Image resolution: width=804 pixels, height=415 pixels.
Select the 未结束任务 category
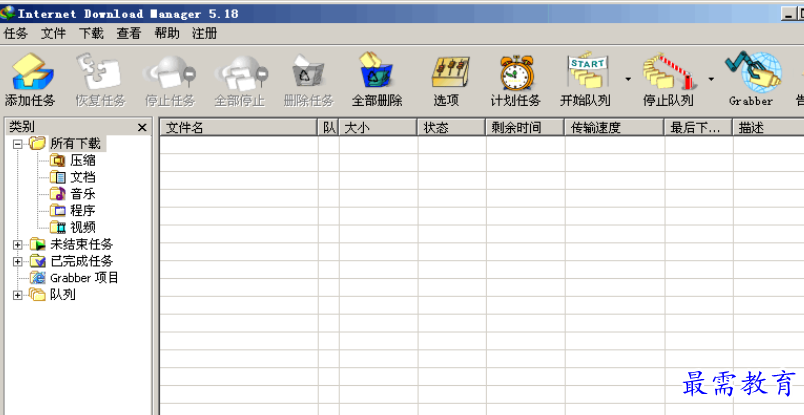(82, 244)
